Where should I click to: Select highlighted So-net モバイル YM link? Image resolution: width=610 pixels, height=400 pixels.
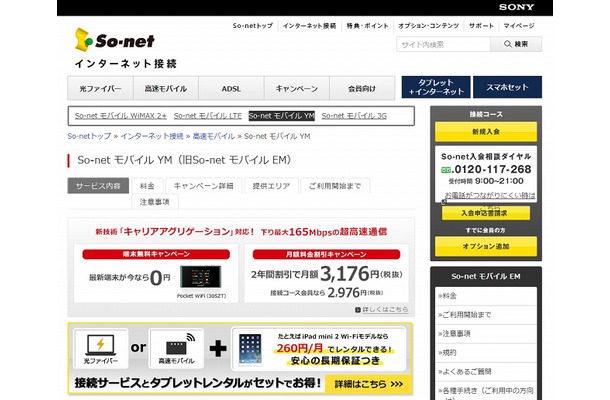click(282, 116)
